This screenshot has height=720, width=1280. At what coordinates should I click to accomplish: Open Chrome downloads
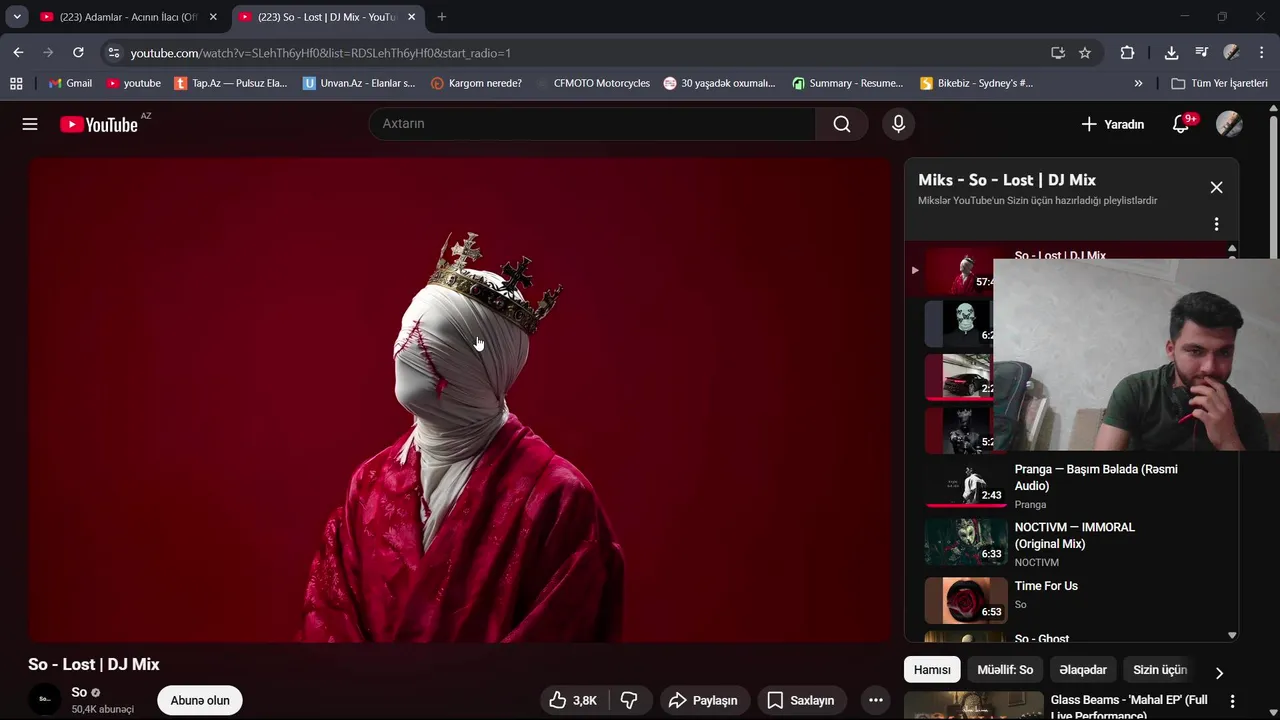(x=1172, y=53)
